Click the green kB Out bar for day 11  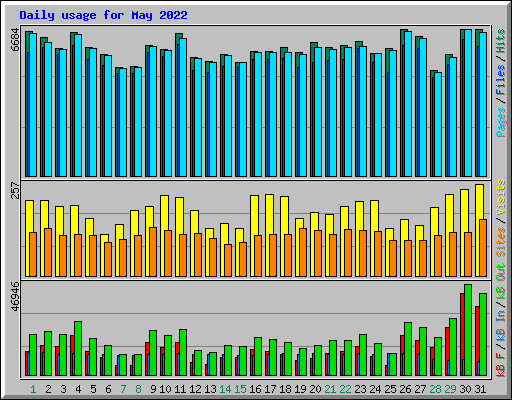[183, 353]
